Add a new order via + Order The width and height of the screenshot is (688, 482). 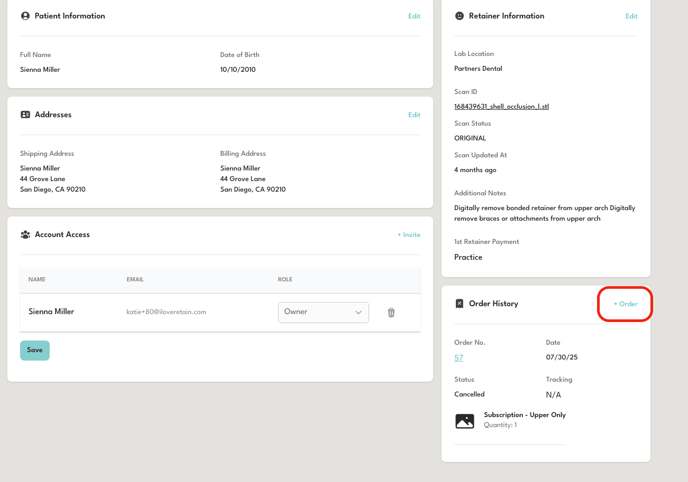pos(625,304)
